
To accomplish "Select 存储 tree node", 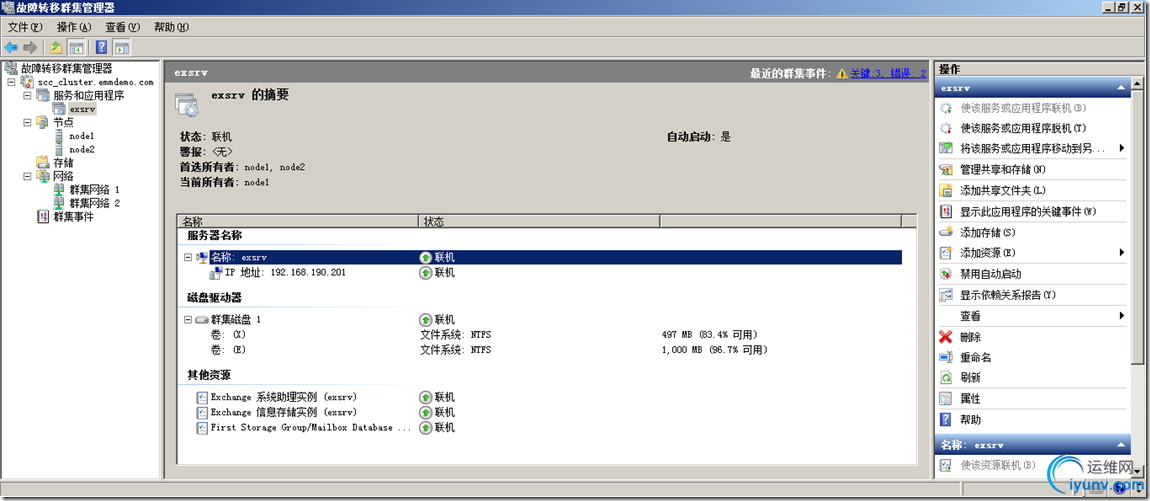I will (x=64, y=163).
